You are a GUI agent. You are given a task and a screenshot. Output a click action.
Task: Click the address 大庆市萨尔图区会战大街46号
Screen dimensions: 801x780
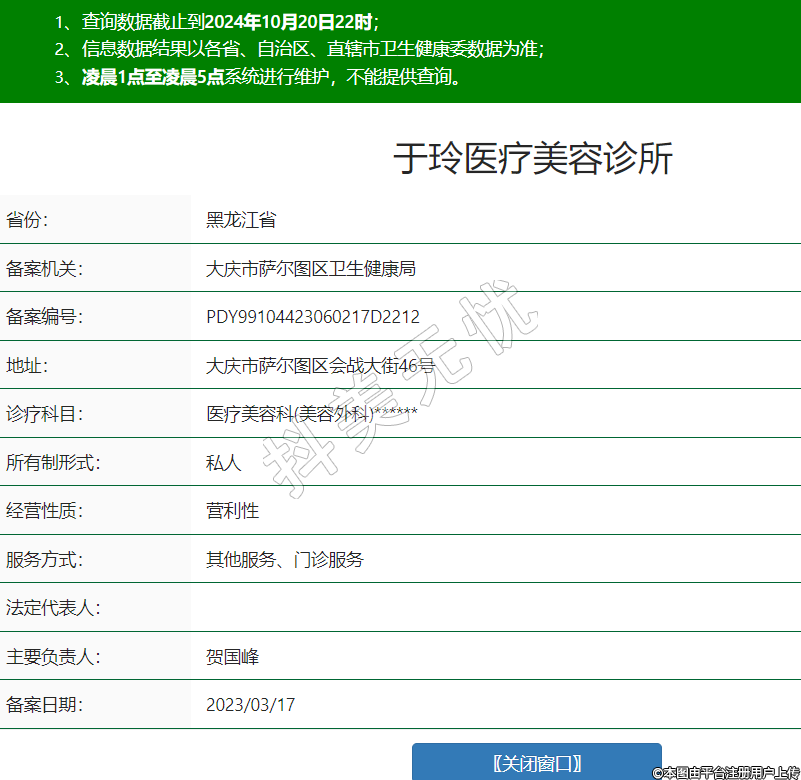320,365
